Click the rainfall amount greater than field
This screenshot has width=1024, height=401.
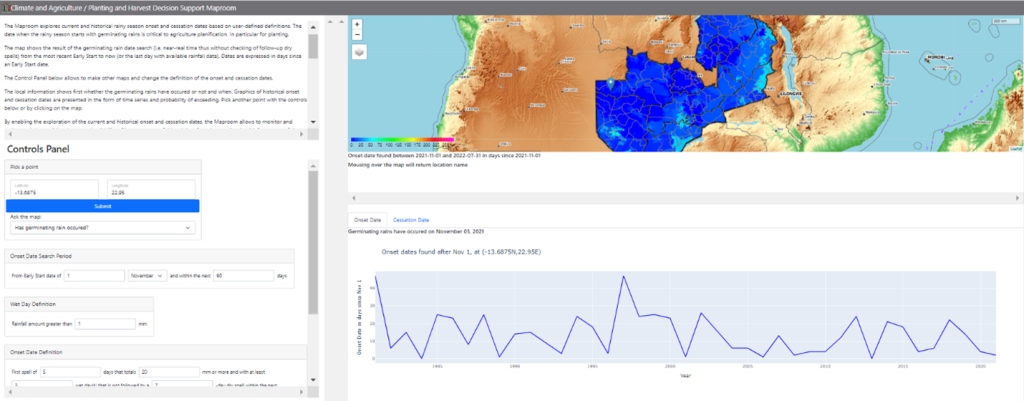tap(105, 324)
